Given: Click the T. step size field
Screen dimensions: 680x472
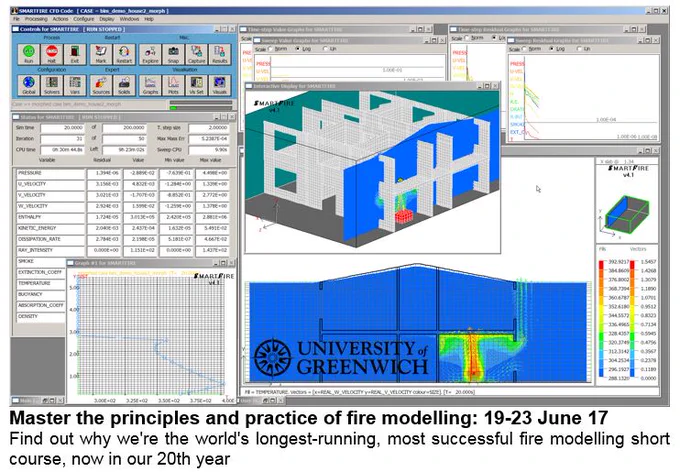Looking at the screenshot, I should pos(209,128).
